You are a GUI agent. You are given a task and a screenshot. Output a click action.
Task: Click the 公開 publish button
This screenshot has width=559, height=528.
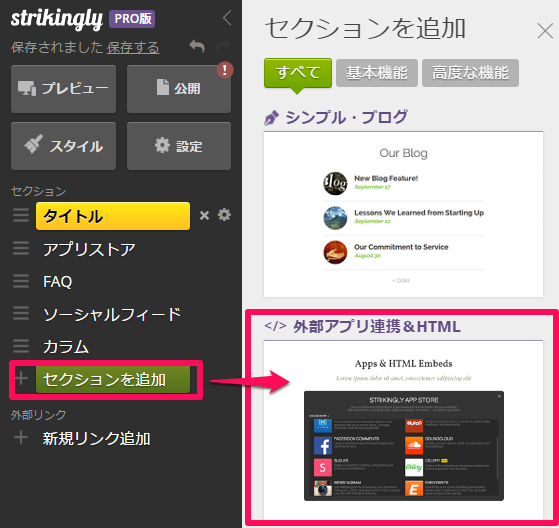(179, 89)
